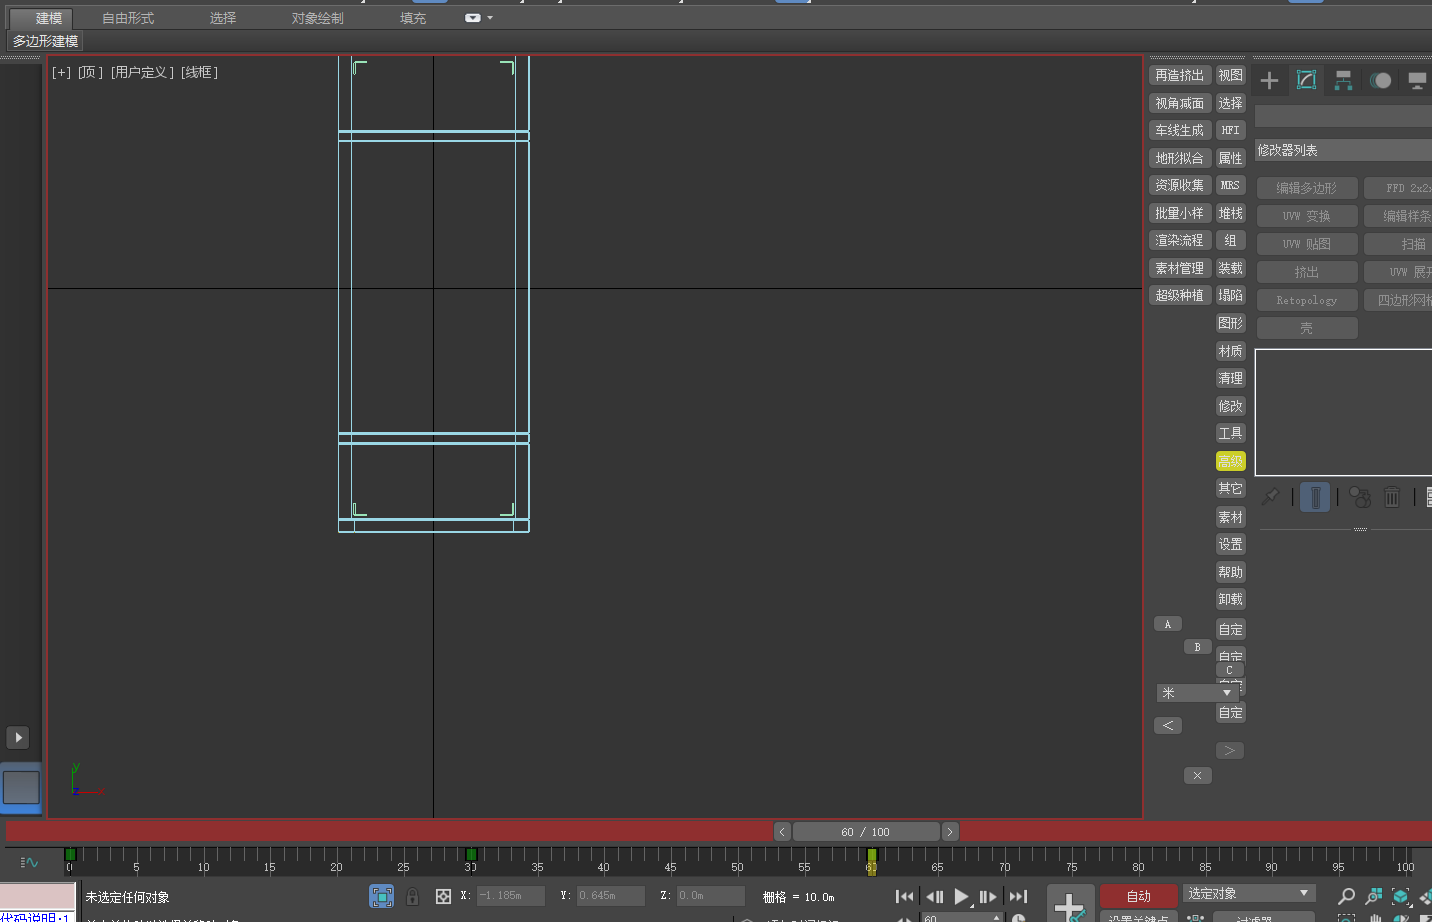Select the highlighted 高级 category button

[1231, 461]
